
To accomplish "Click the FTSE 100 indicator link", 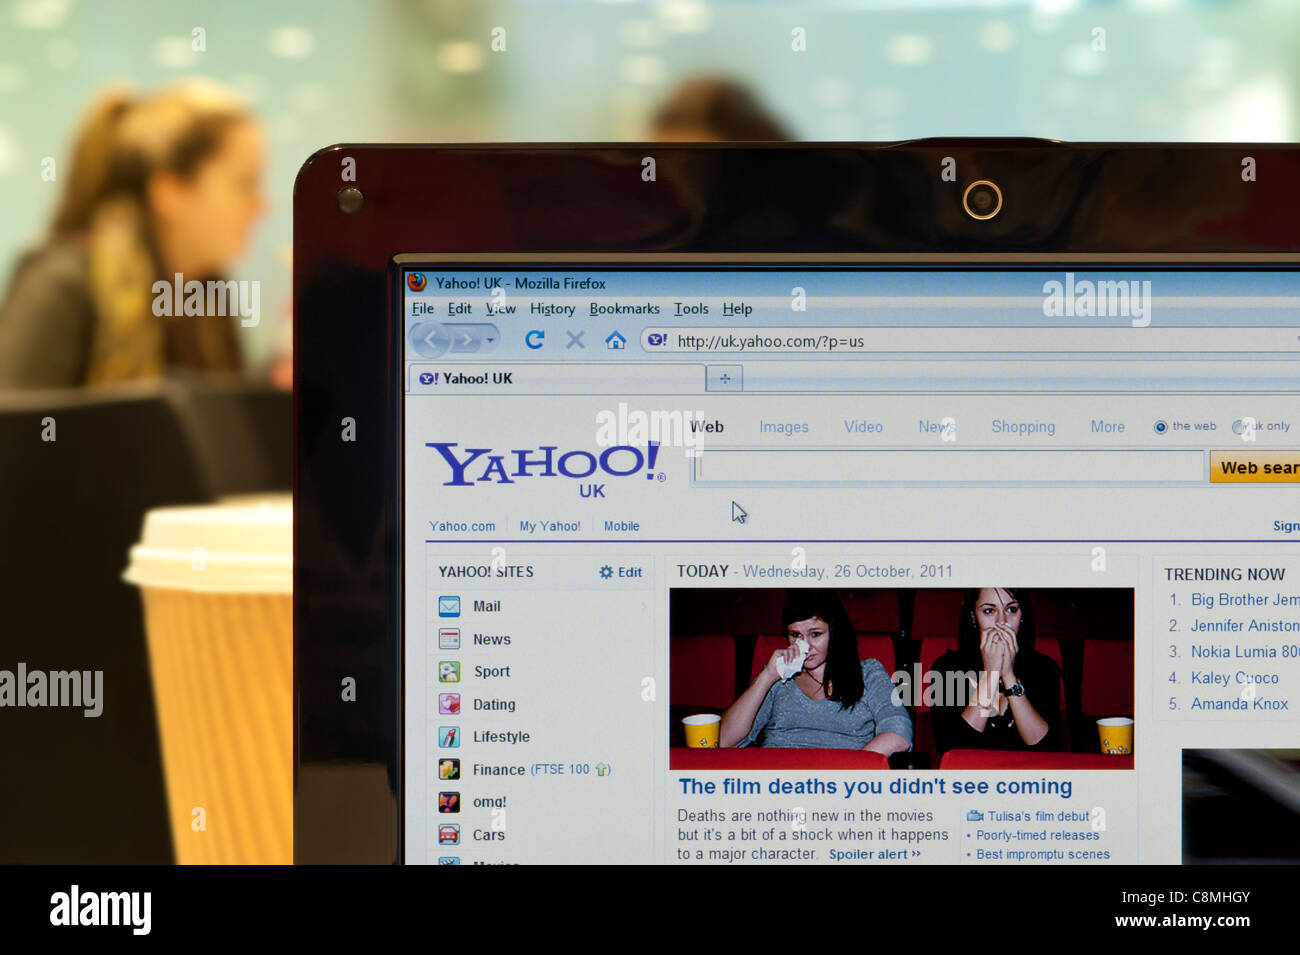I will tap(570, 769).
